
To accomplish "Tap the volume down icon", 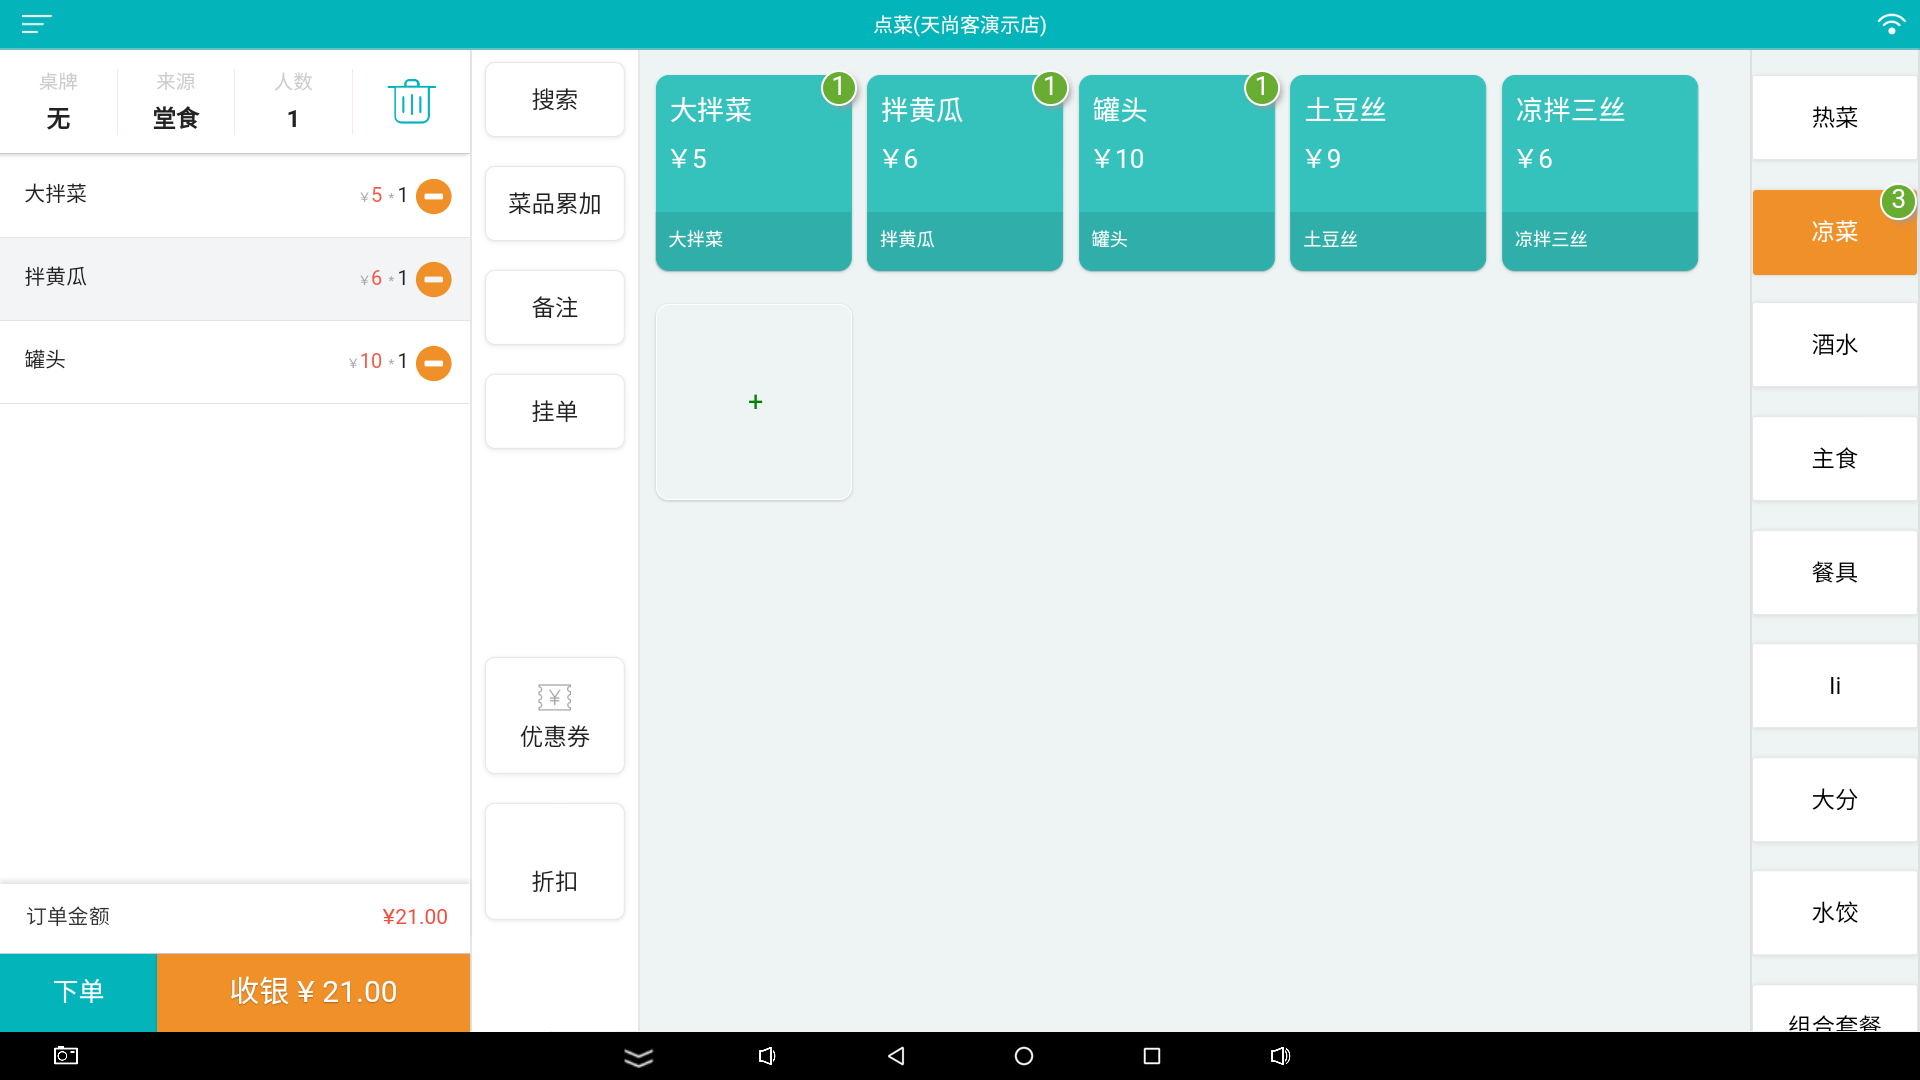I will coord(767,1056).
